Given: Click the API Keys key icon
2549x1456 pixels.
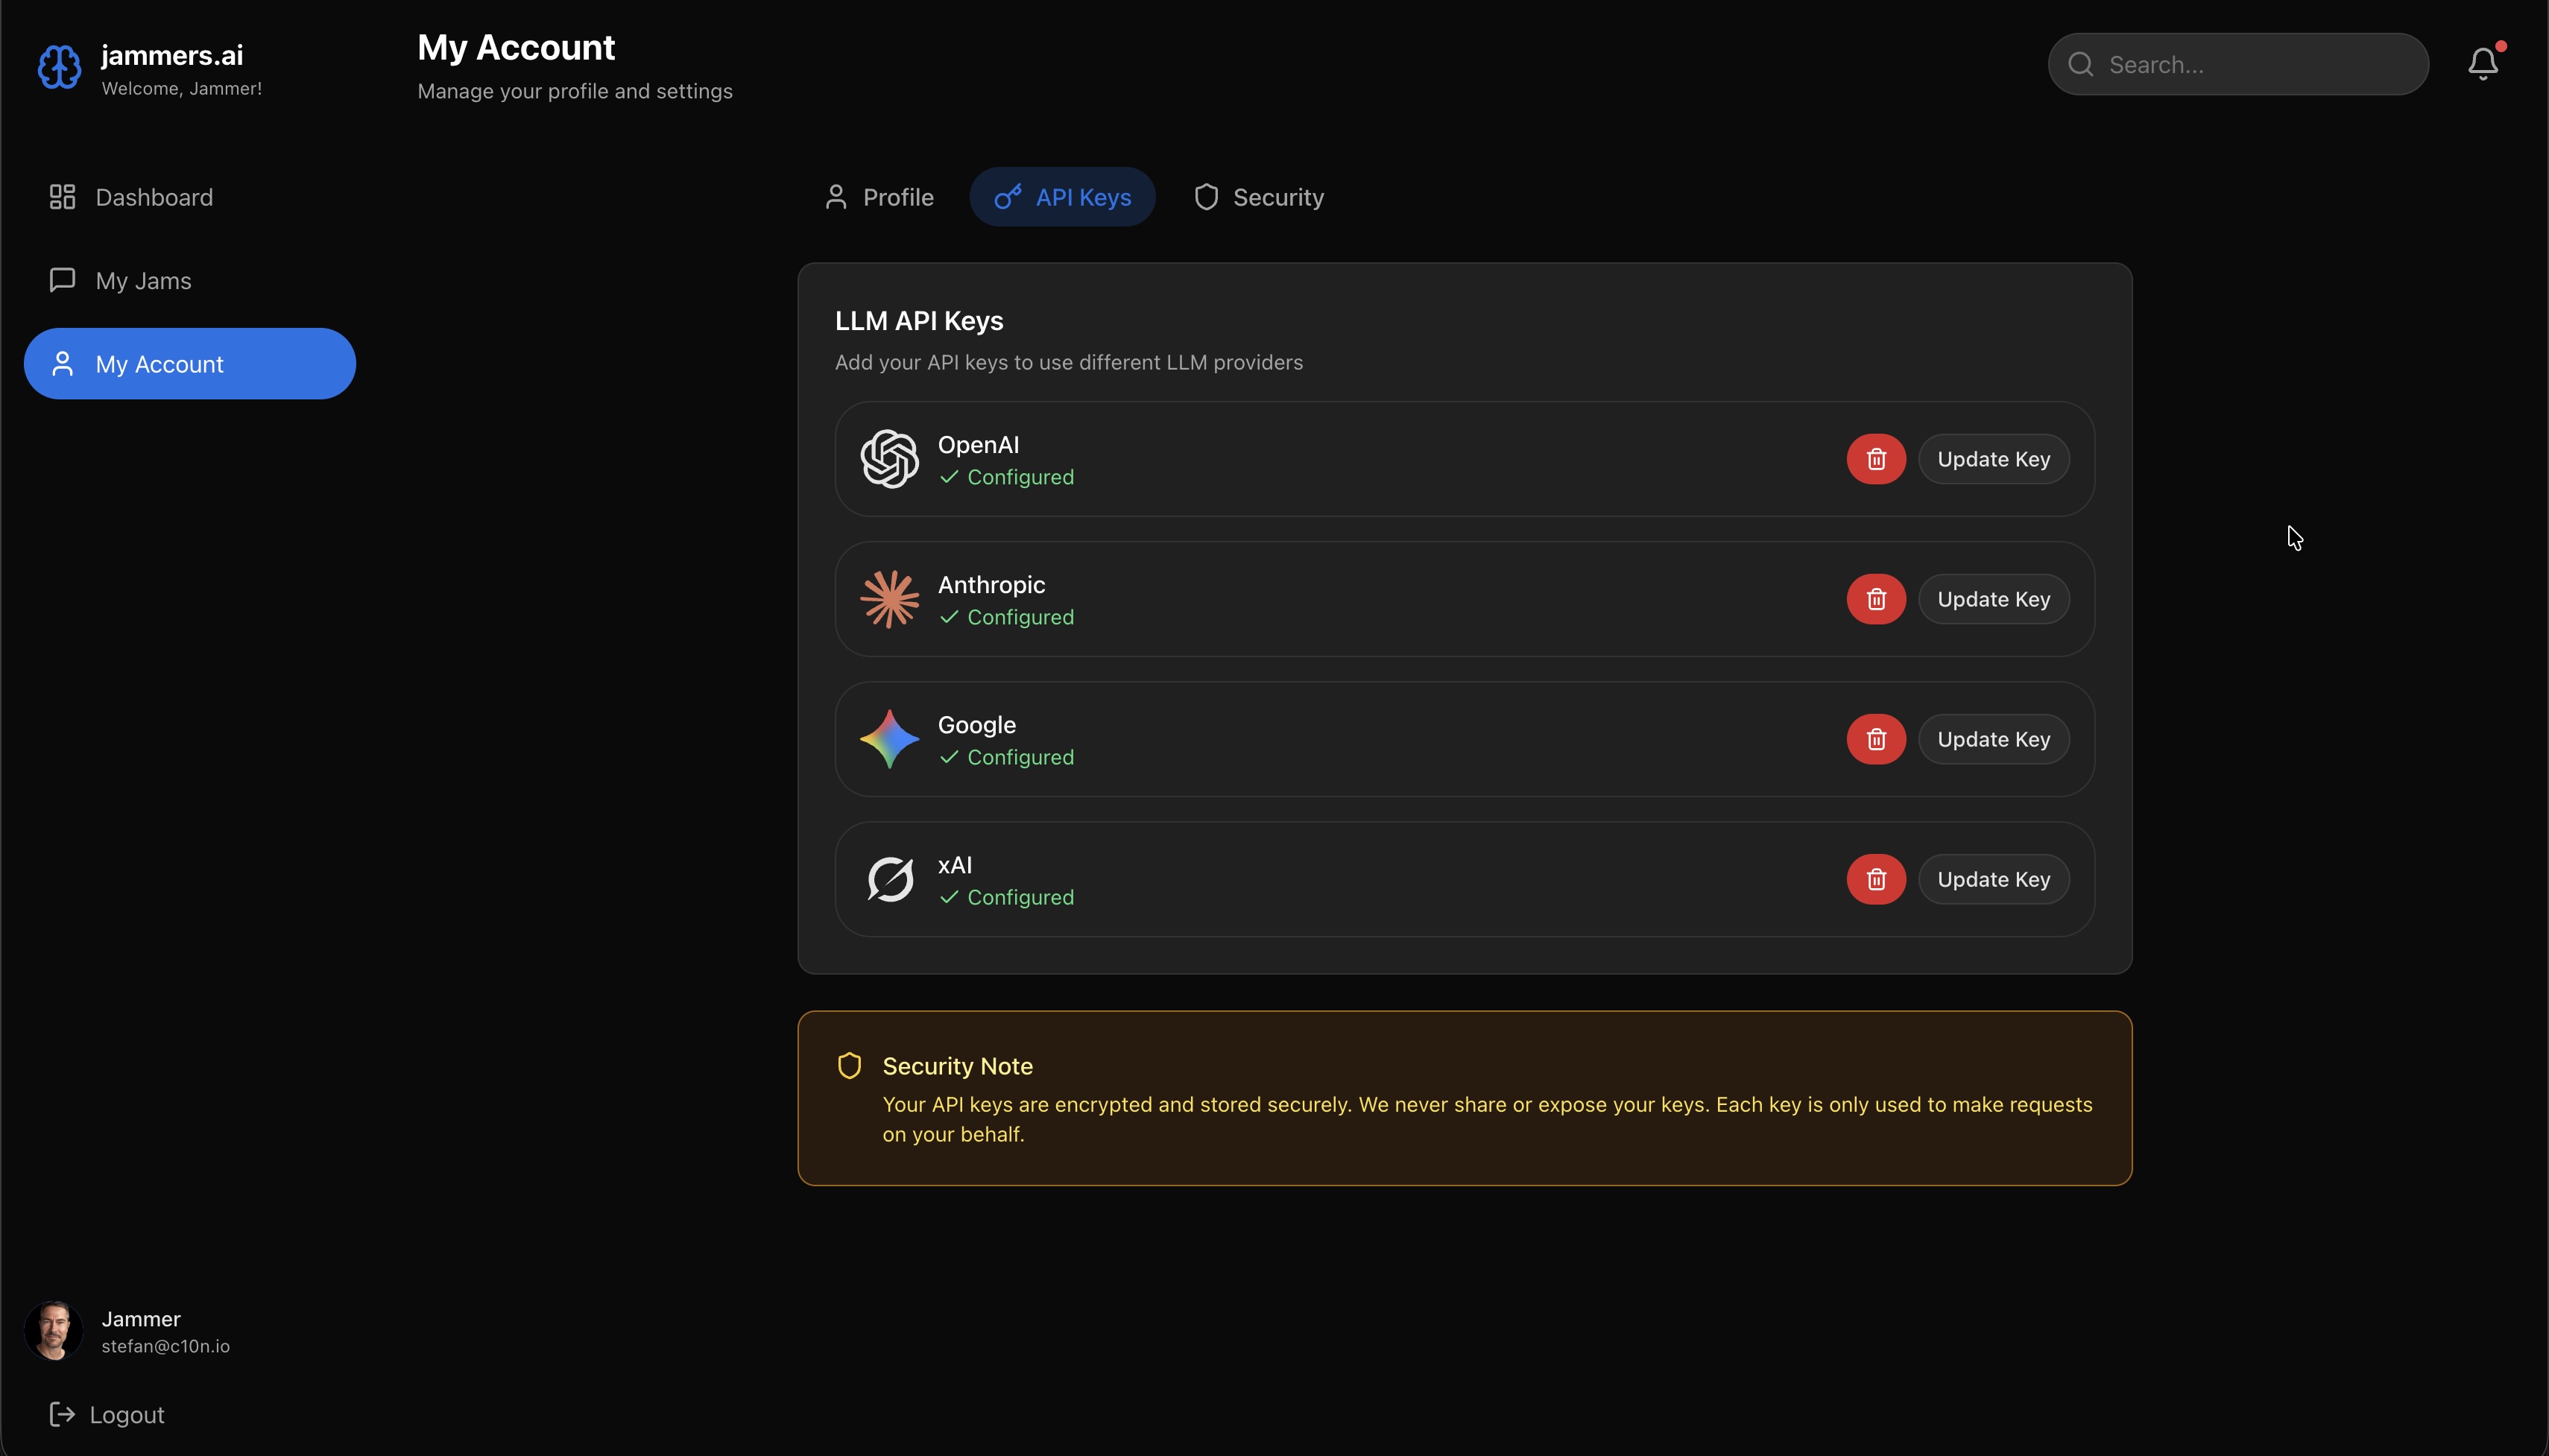Looking at the screenshot, I should (1007, 197).
